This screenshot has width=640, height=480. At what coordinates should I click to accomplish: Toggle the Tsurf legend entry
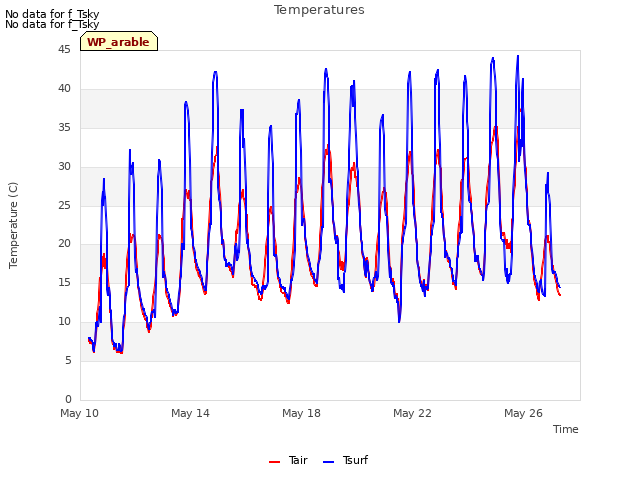(x=345, y=460)
